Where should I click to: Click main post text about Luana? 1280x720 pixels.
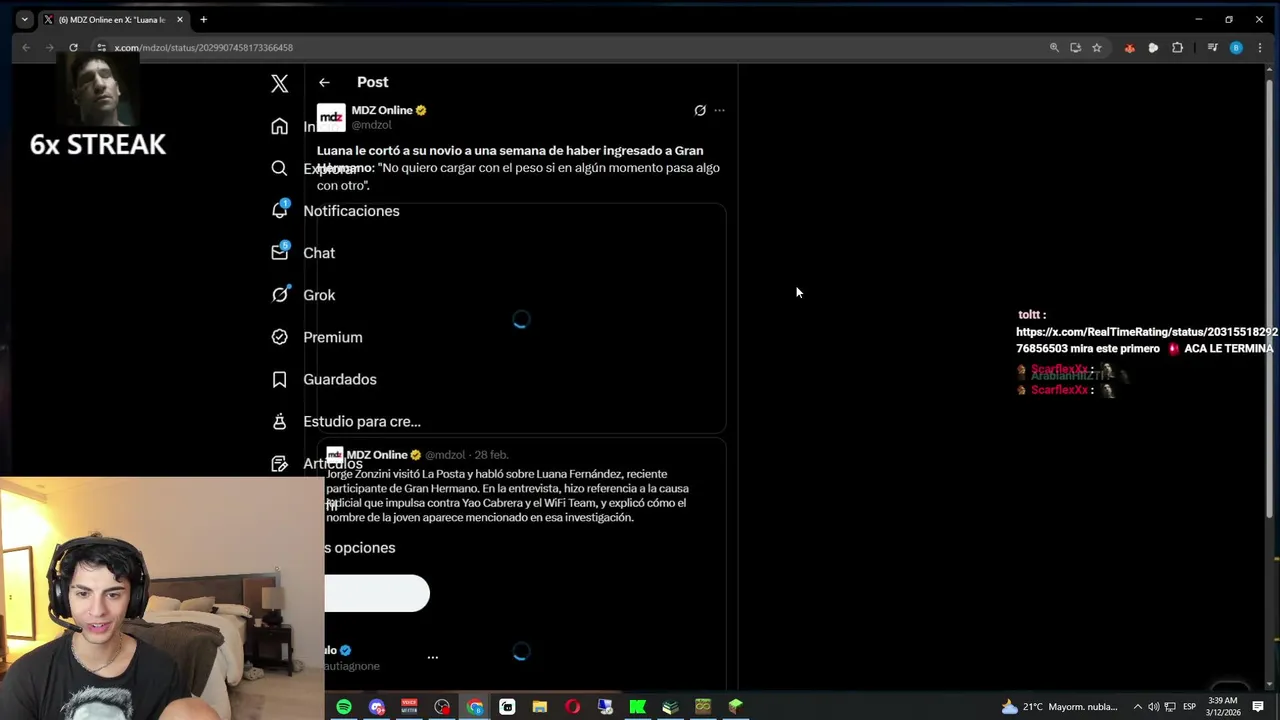[x=518, y=168]
